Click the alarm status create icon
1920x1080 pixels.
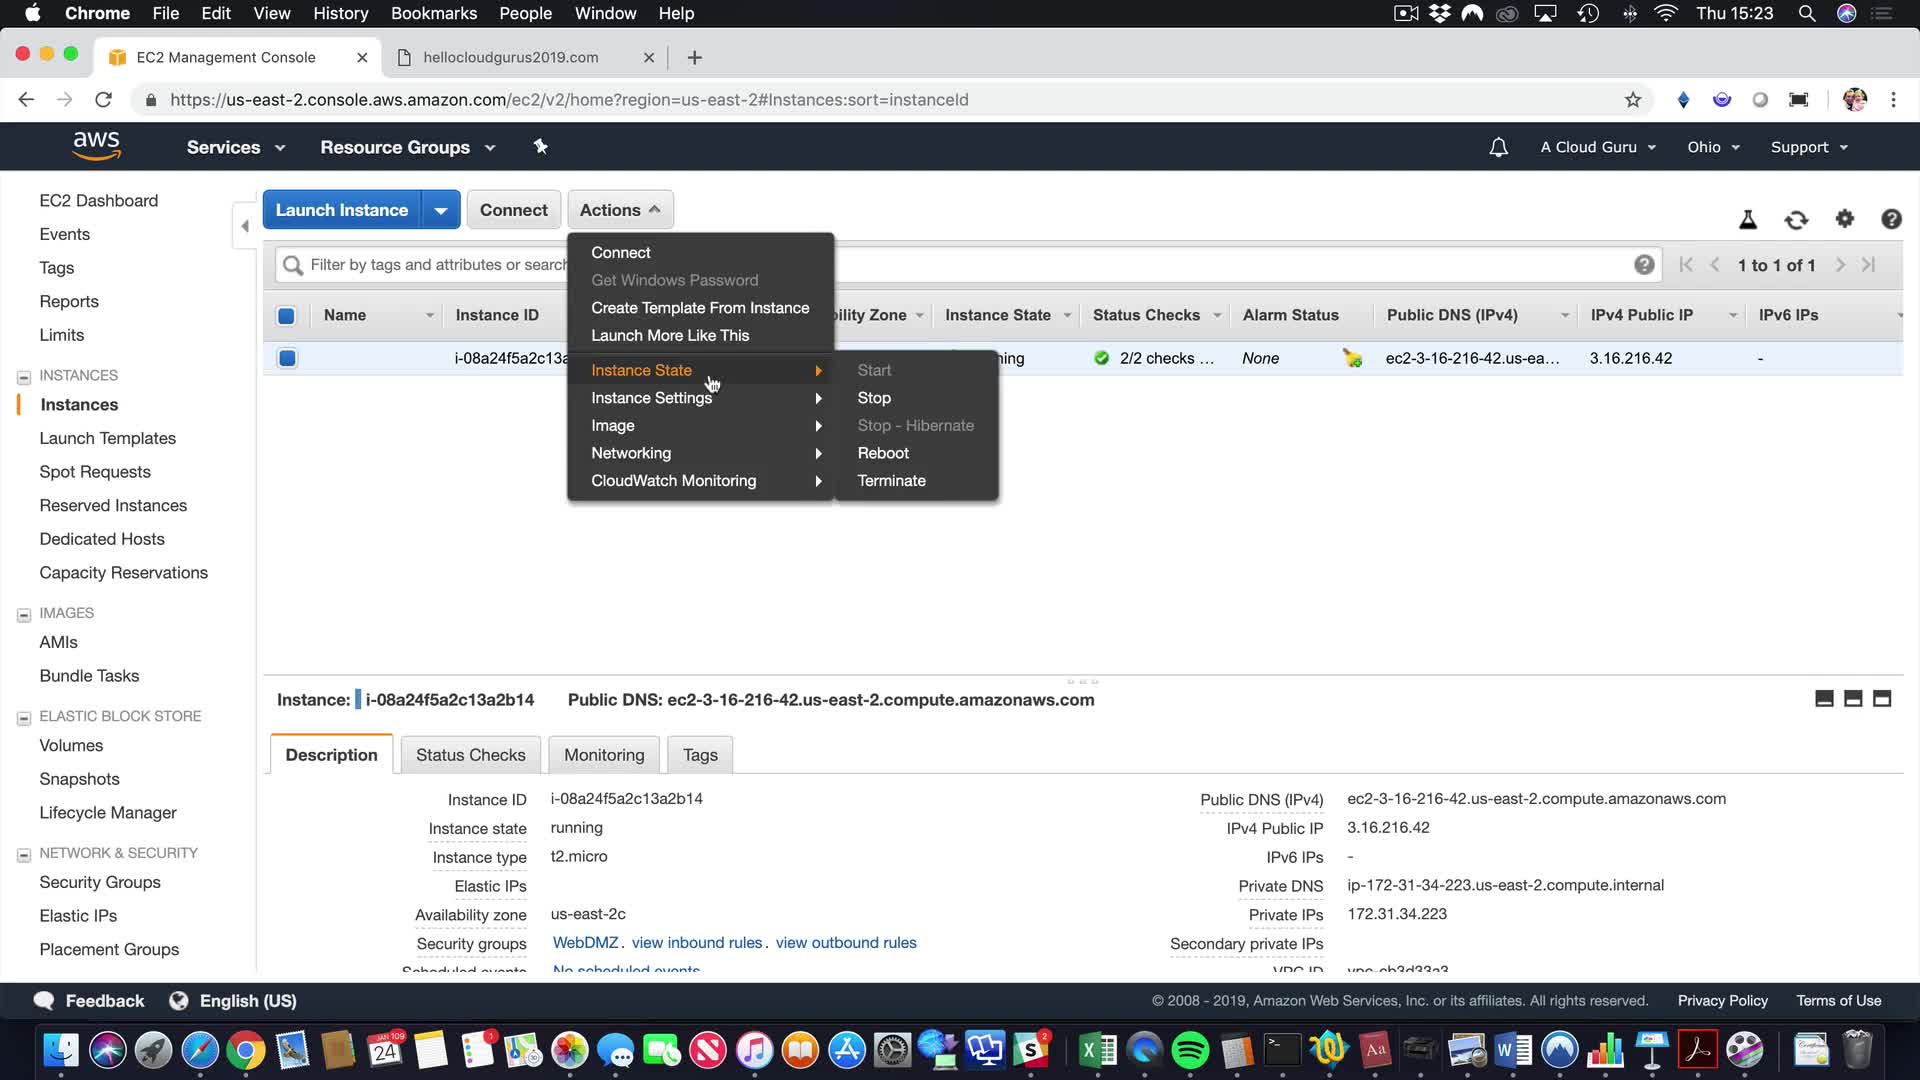click(x=1352, y=358)
